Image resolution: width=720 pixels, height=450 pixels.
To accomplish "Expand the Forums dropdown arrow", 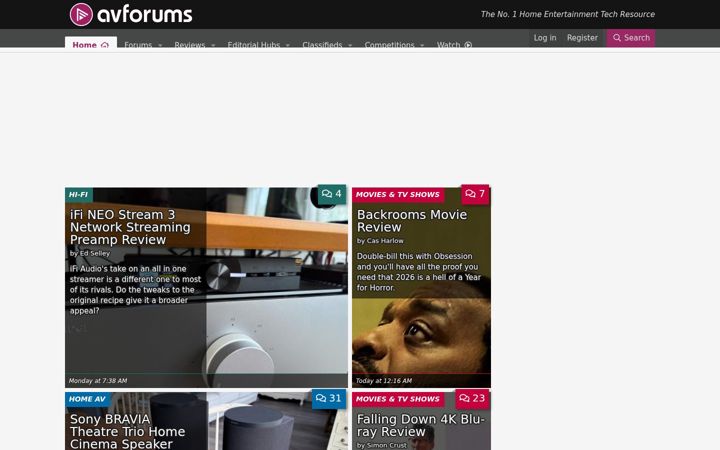I will tap(160, 45).
